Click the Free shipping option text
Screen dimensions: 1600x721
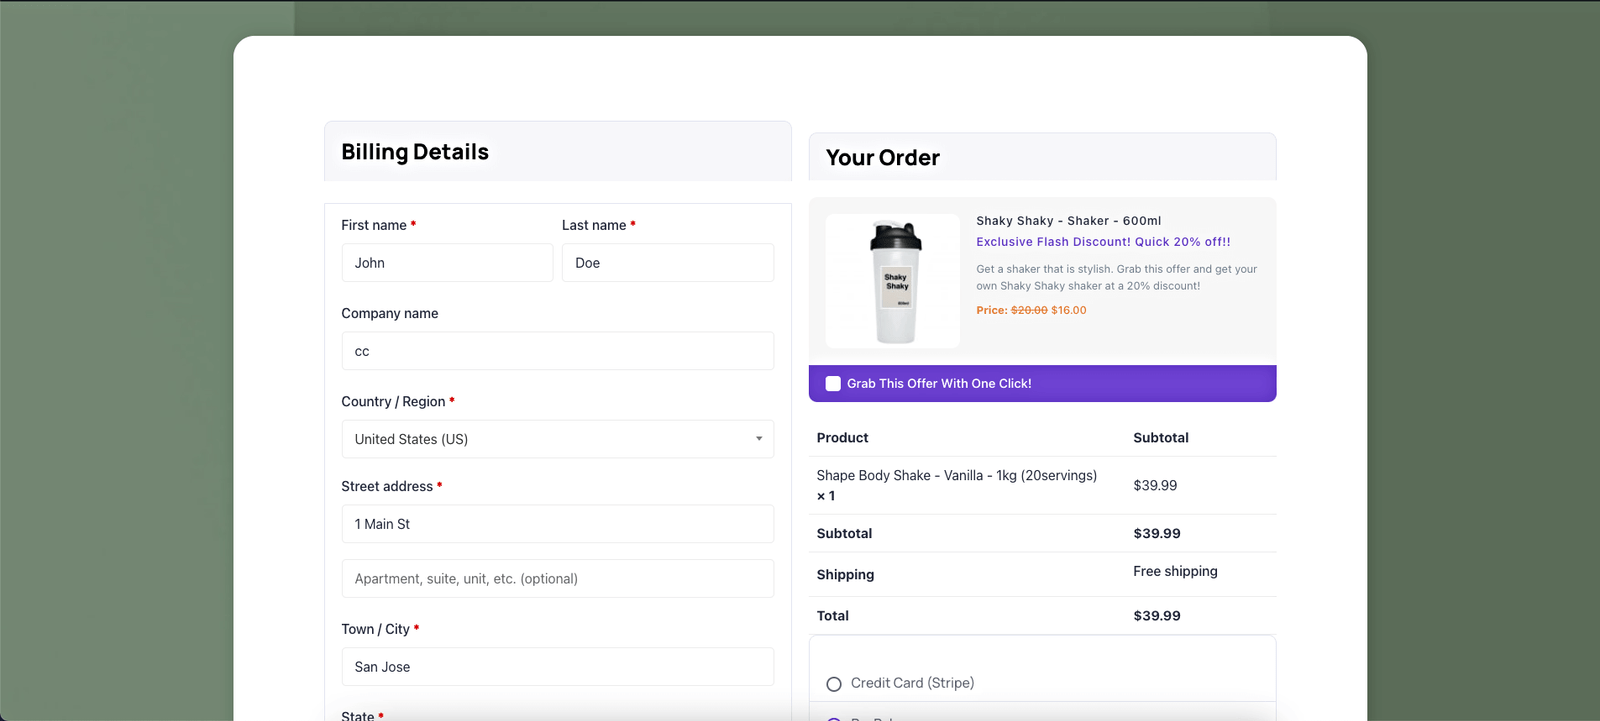1175,572
